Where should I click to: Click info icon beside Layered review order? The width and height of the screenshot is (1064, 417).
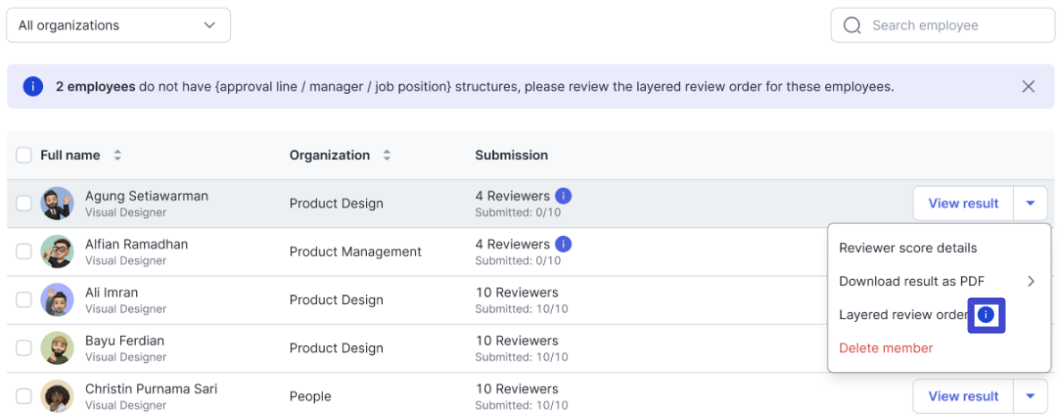click(x=986, y=315)
